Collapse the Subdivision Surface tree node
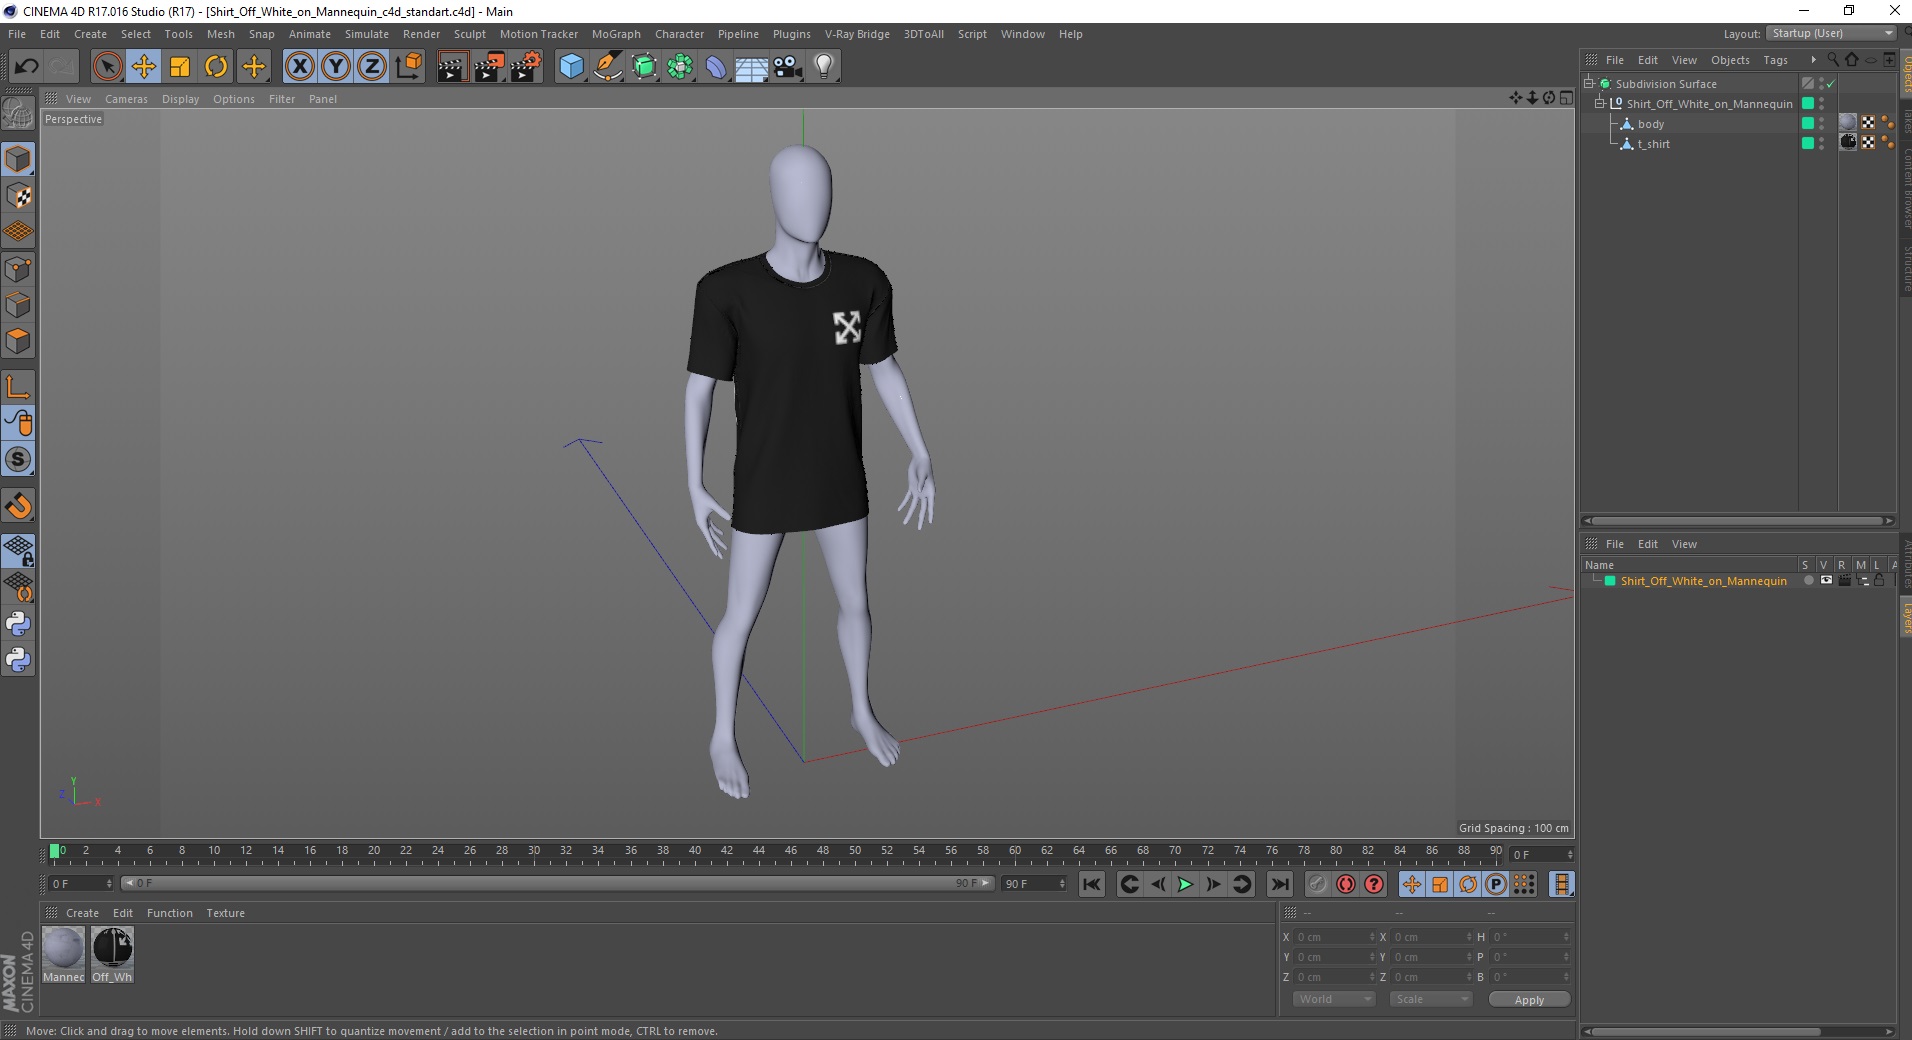Viewport: 1912px width, 1040px height. pyautogui.click(x=1589, y=84)
